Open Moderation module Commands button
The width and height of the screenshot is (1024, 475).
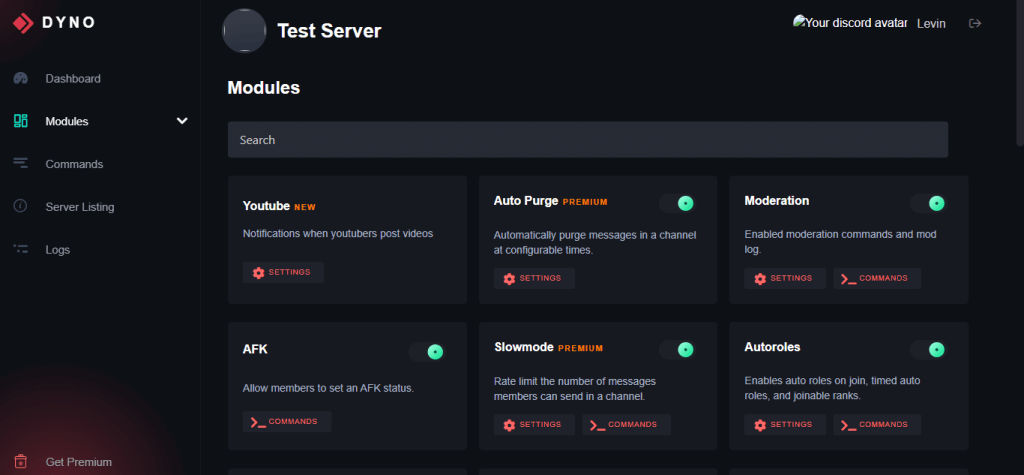click(x=877, y=279)
